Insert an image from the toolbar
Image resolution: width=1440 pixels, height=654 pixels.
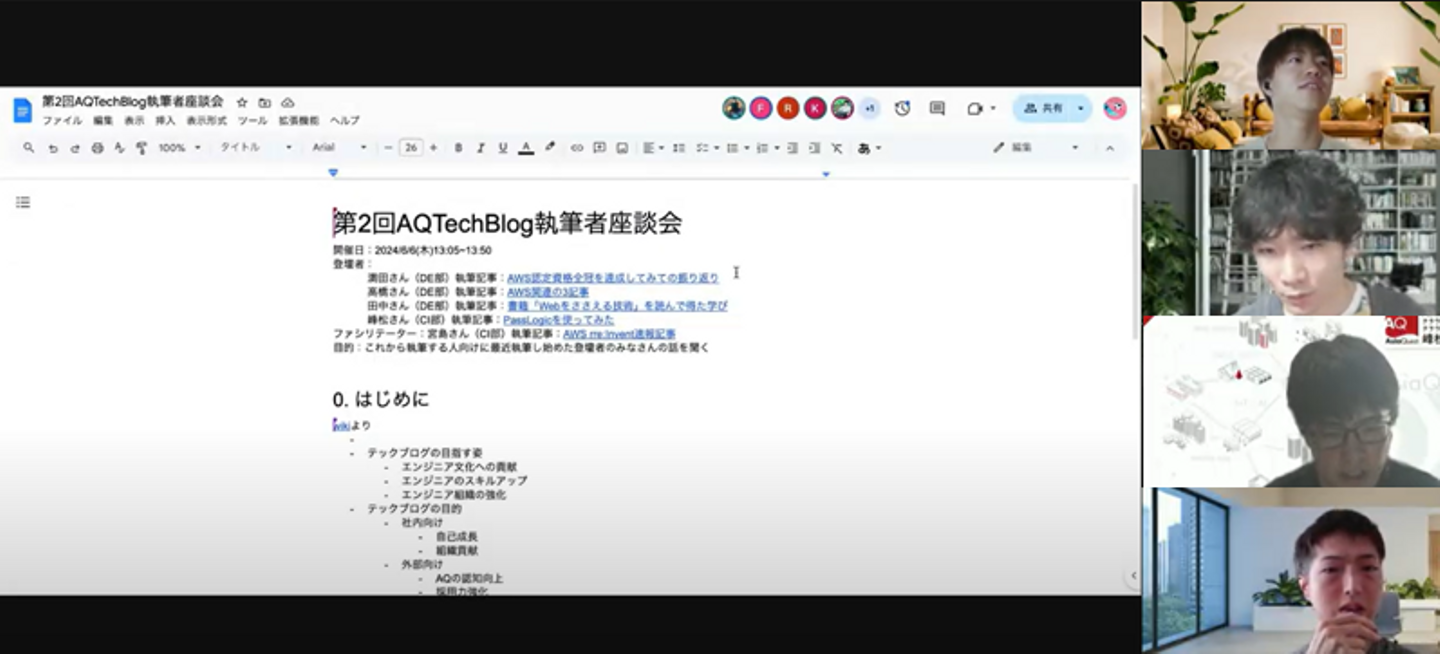[622, 148]
